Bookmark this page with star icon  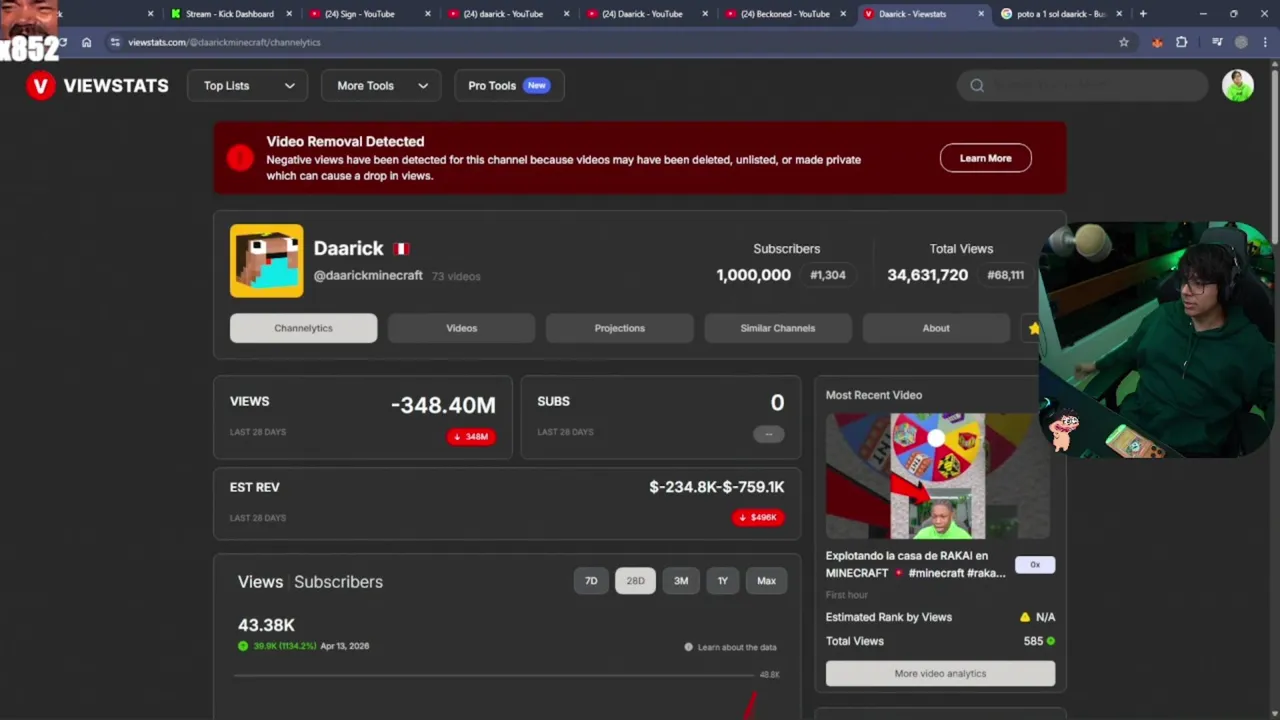[1124, 42]
